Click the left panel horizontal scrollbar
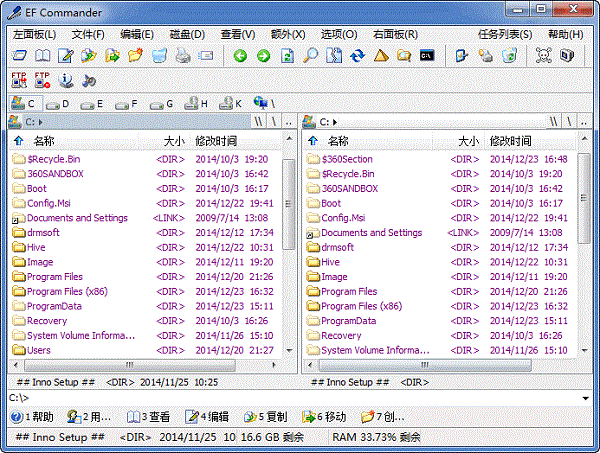The width and height of the screenshot is (600, 453). point(150,365)
